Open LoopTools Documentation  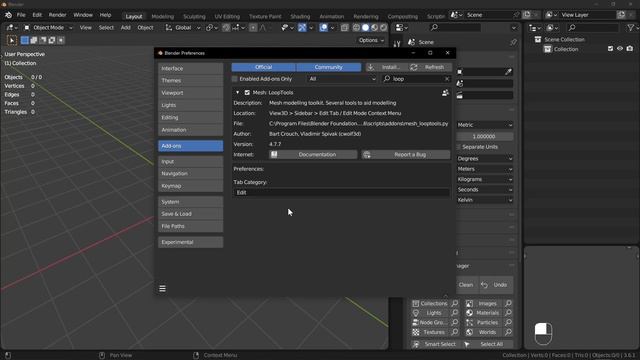pos(313,155)
